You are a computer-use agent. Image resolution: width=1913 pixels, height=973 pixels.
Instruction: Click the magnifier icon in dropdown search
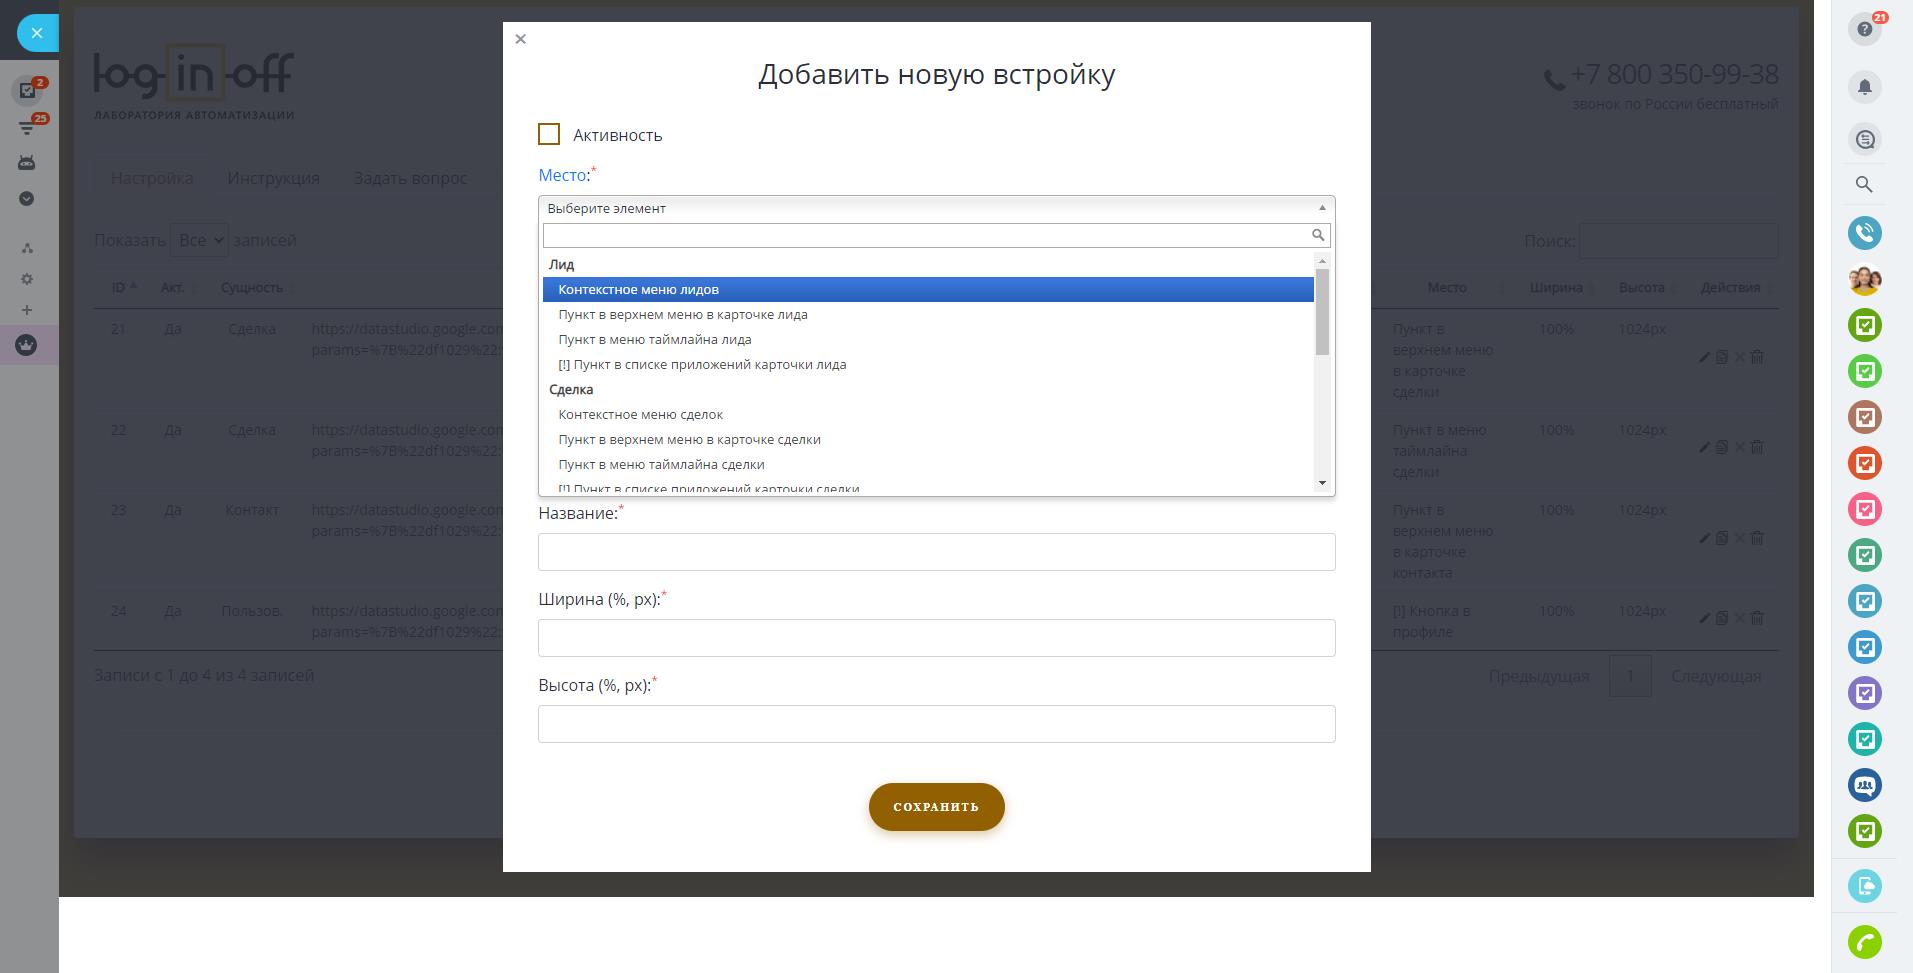[1318, 235]
